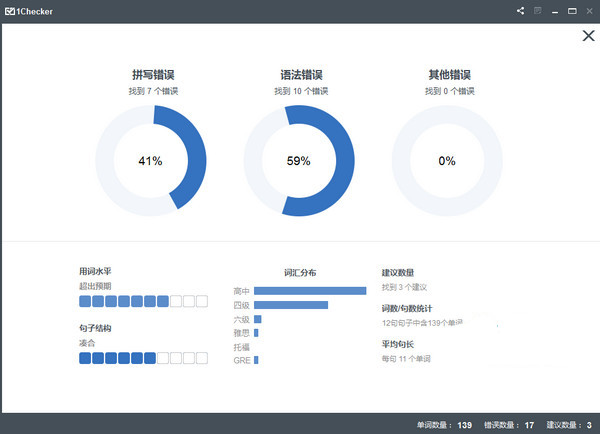Select the 语法错误 heading

click(301, 75)
